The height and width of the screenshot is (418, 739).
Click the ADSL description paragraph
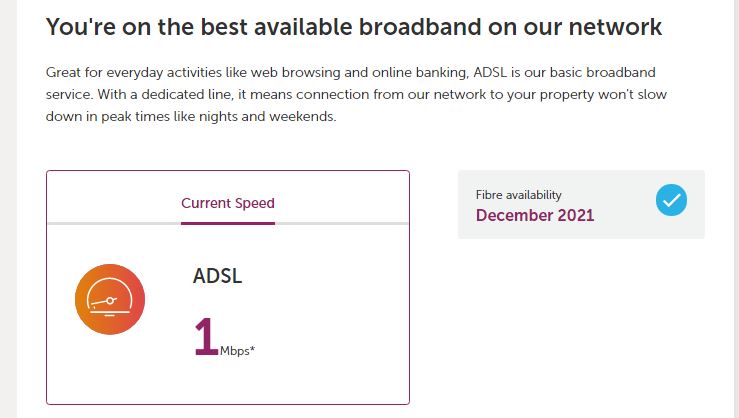pyautogui.click(x=356, y=94)
